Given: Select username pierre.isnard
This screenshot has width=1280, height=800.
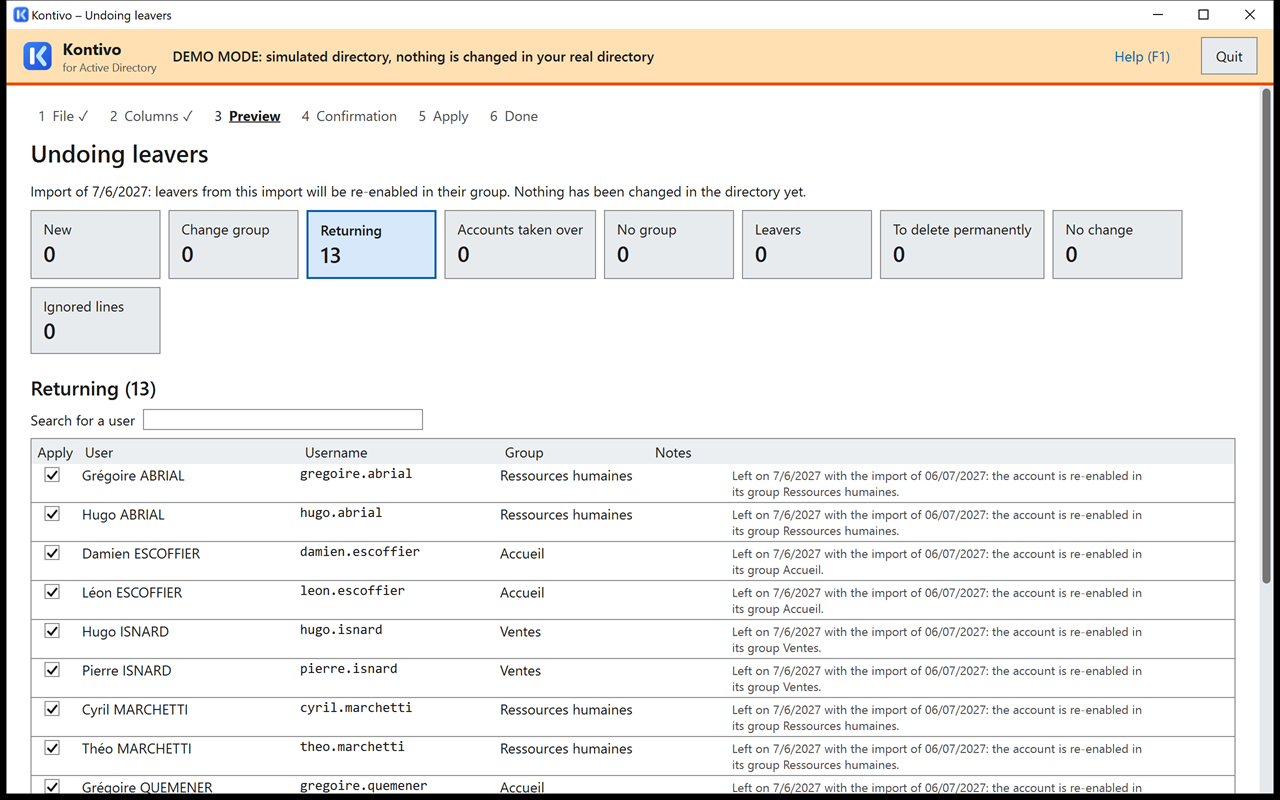Looking at the screenshot, I should click(349, 669).
